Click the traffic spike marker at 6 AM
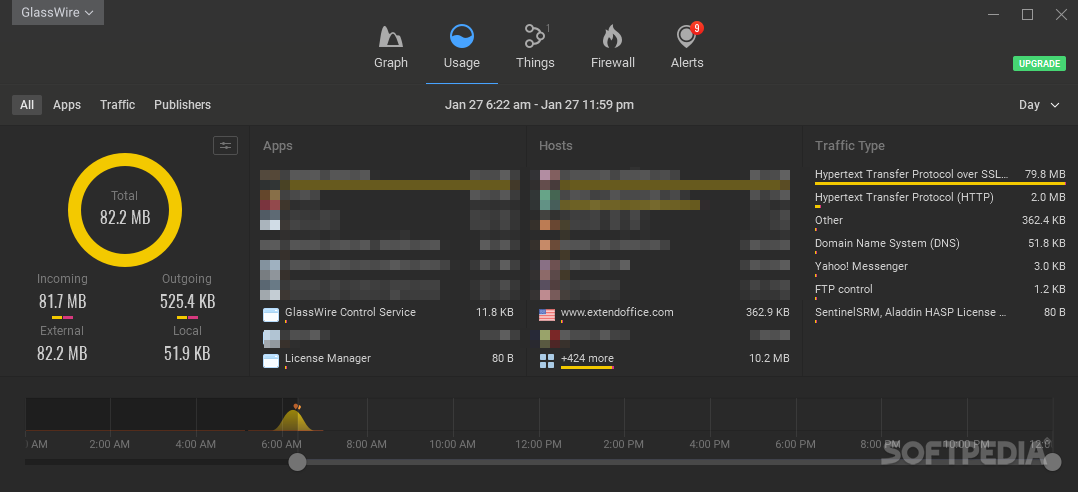The height and width of the screenshot is (492, 1078). (x=297, y=407)
